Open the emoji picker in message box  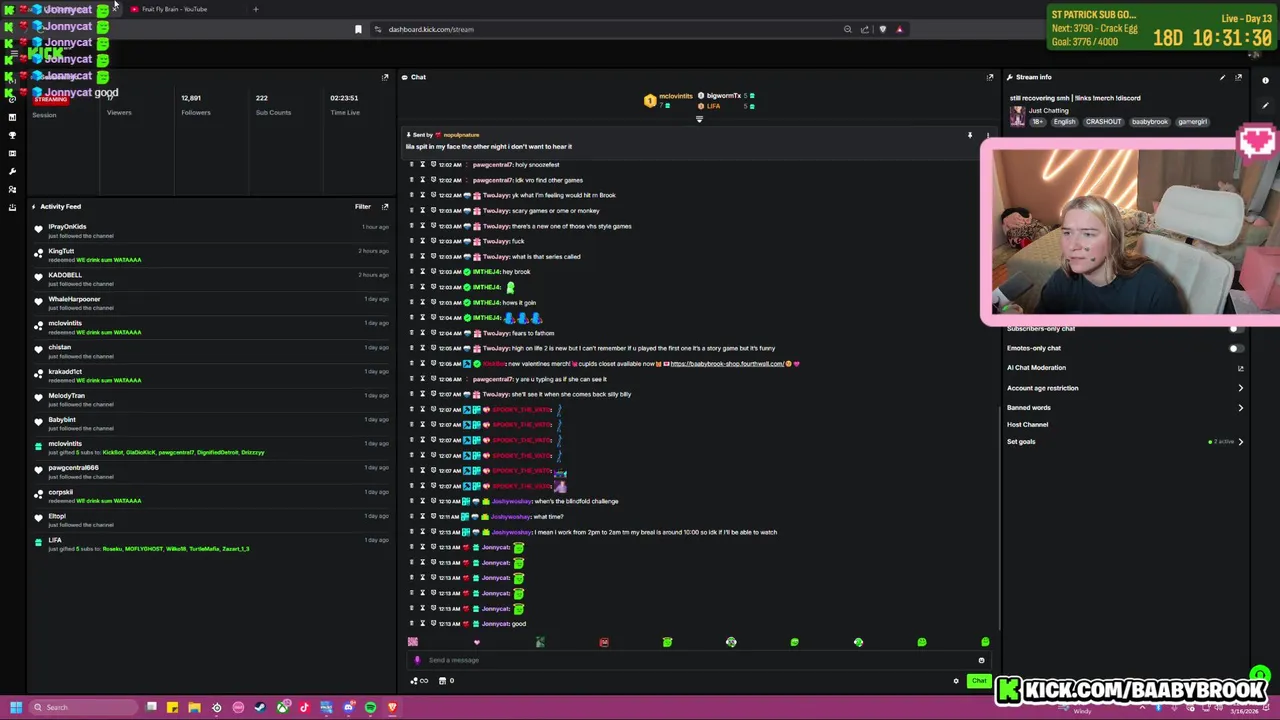(981, 660)
